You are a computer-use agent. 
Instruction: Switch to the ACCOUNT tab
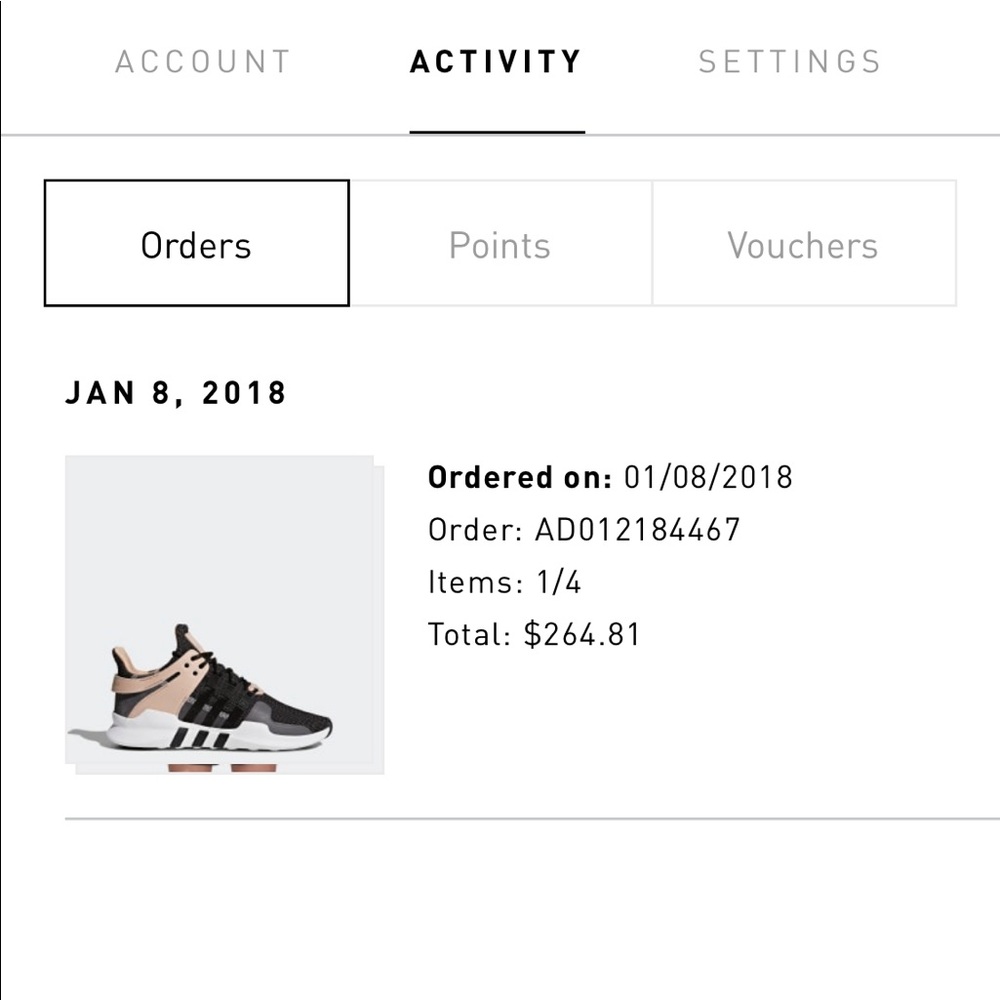point(204,61)
